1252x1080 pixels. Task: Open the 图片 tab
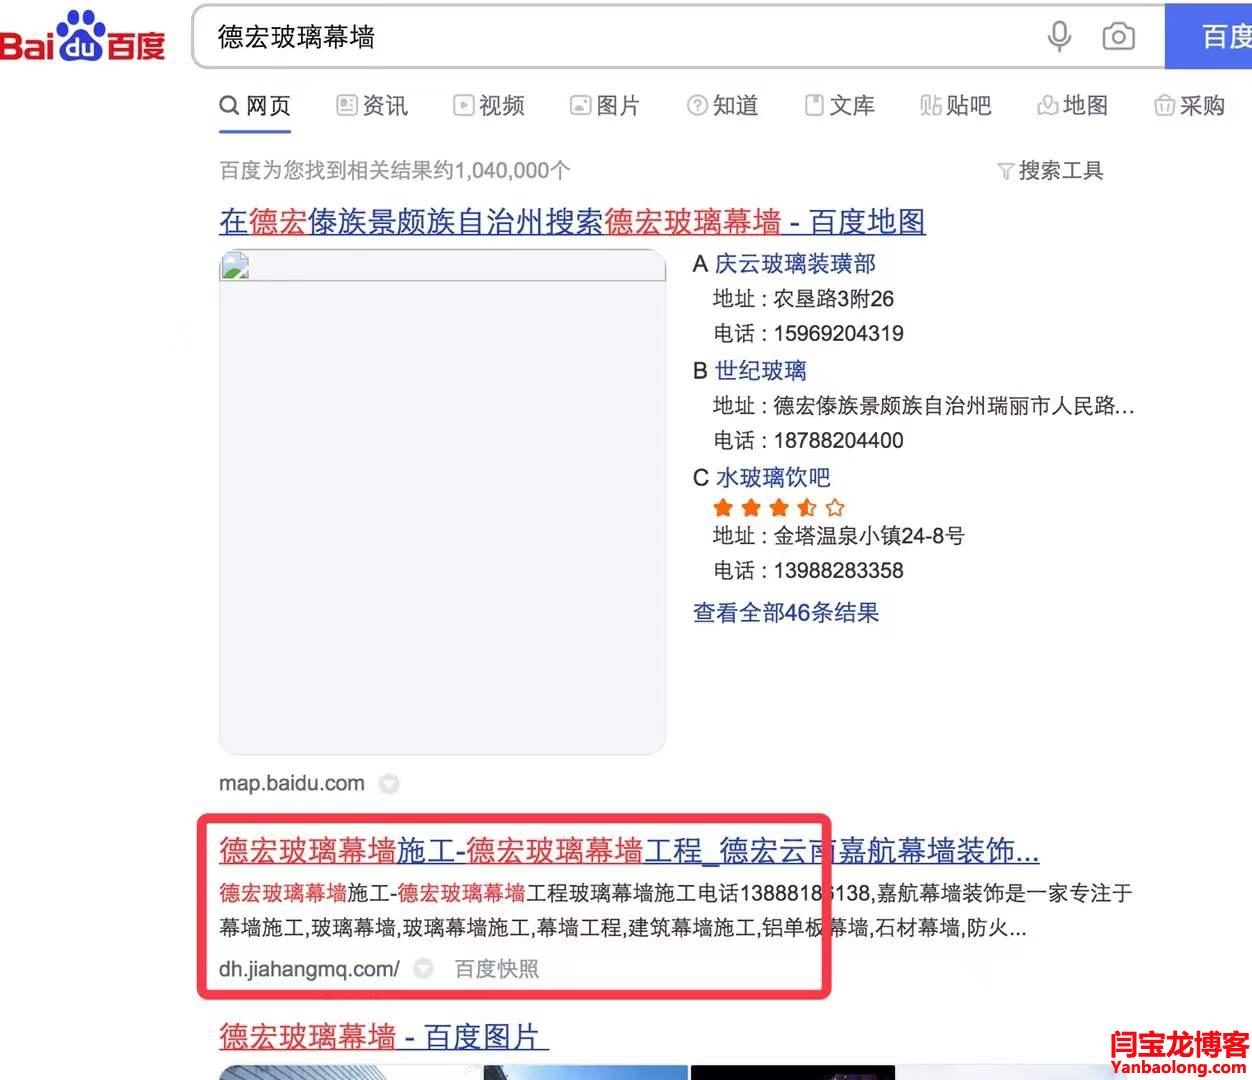tap(605, 105)
